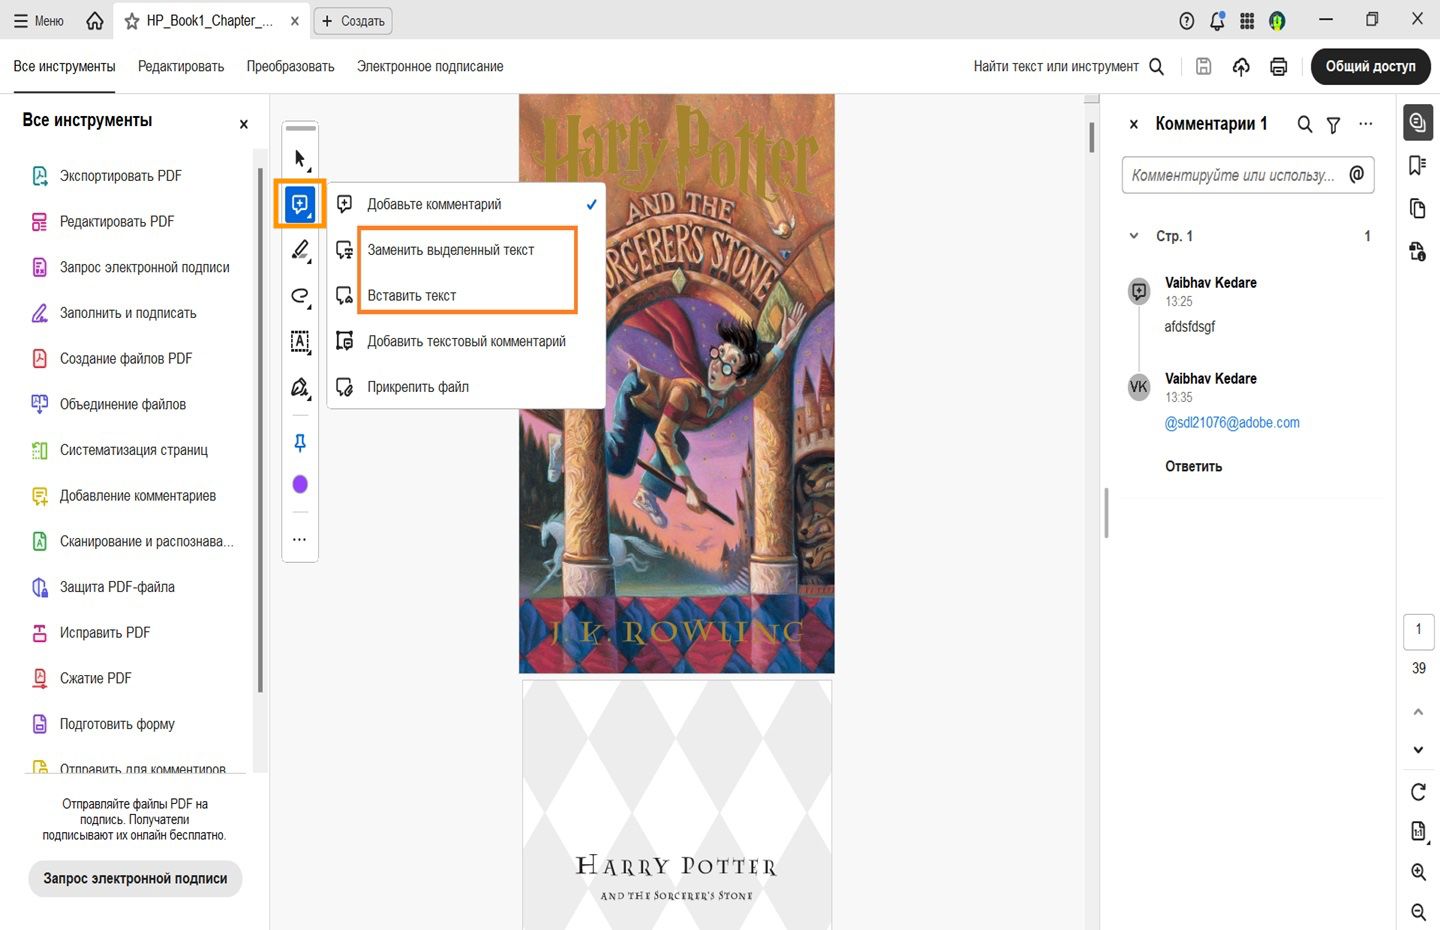Click Ответить to reply
The height and width of the screenshot is (930, 1440).
(x=1193, y=467)
